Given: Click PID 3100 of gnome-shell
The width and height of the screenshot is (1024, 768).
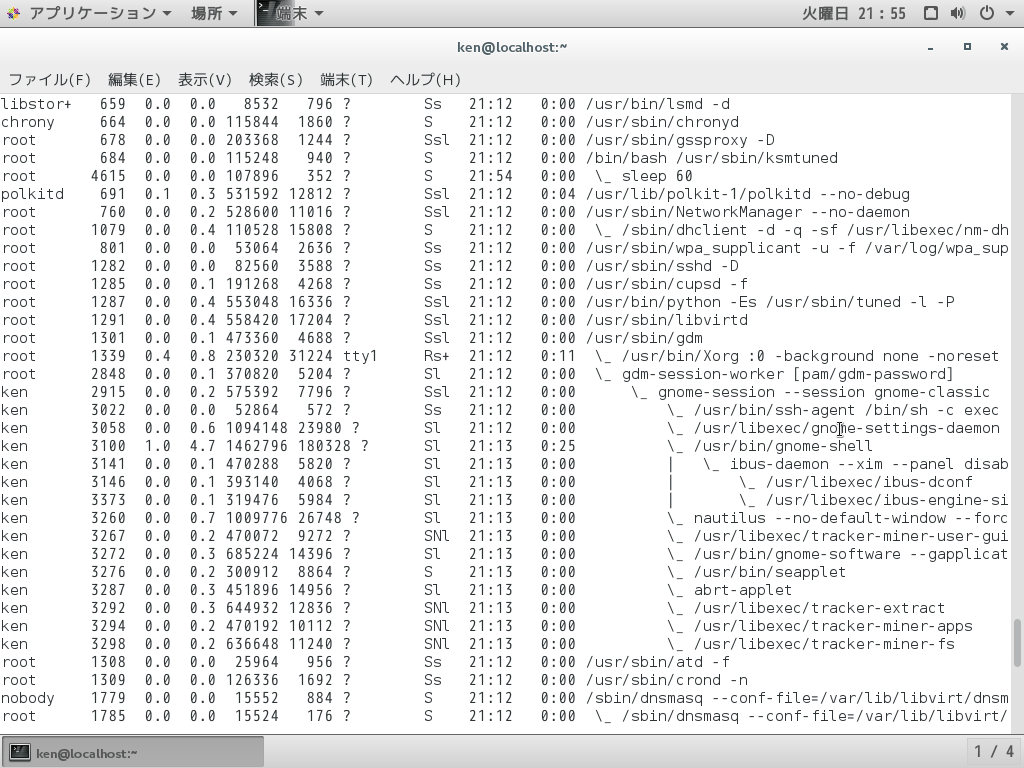Looking at the screenshot, I should [108, 446].
